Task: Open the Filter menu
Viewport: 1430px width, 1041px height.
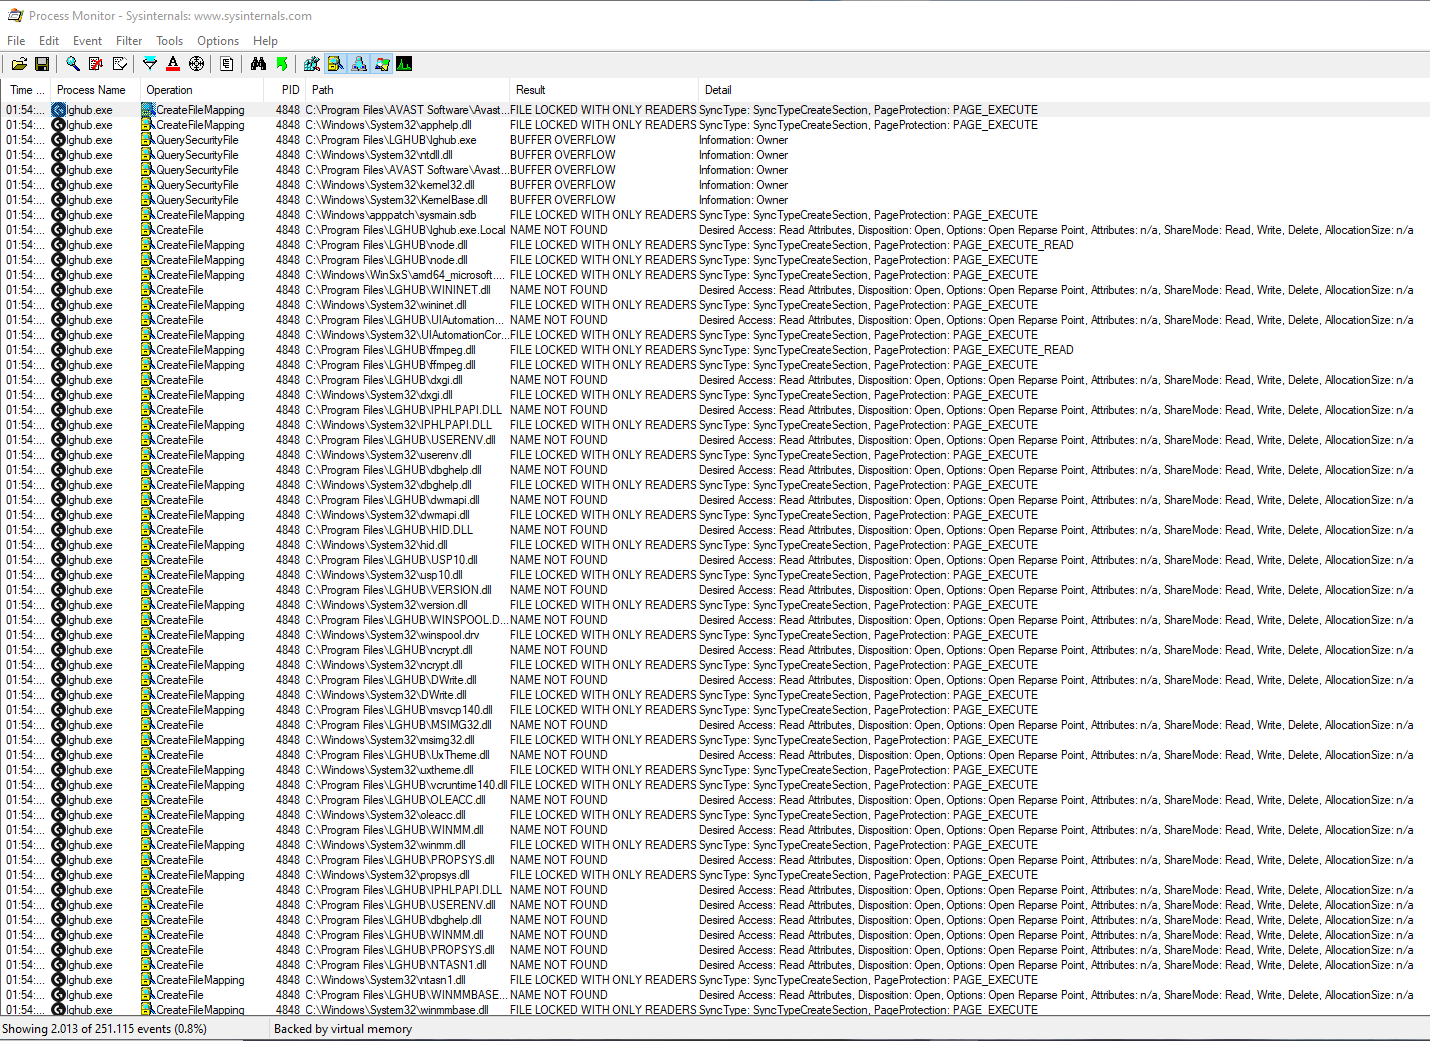Action: pos(129,41)
